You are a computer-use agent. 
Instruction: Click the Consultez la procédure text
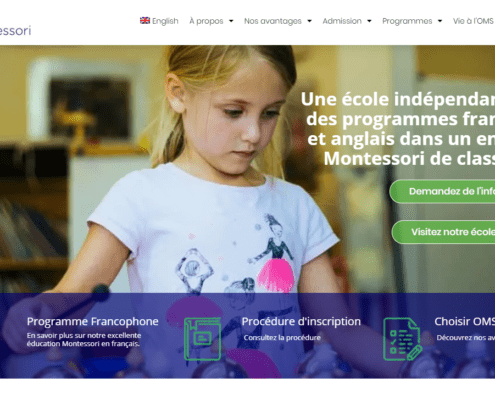(x=282, y=338)
